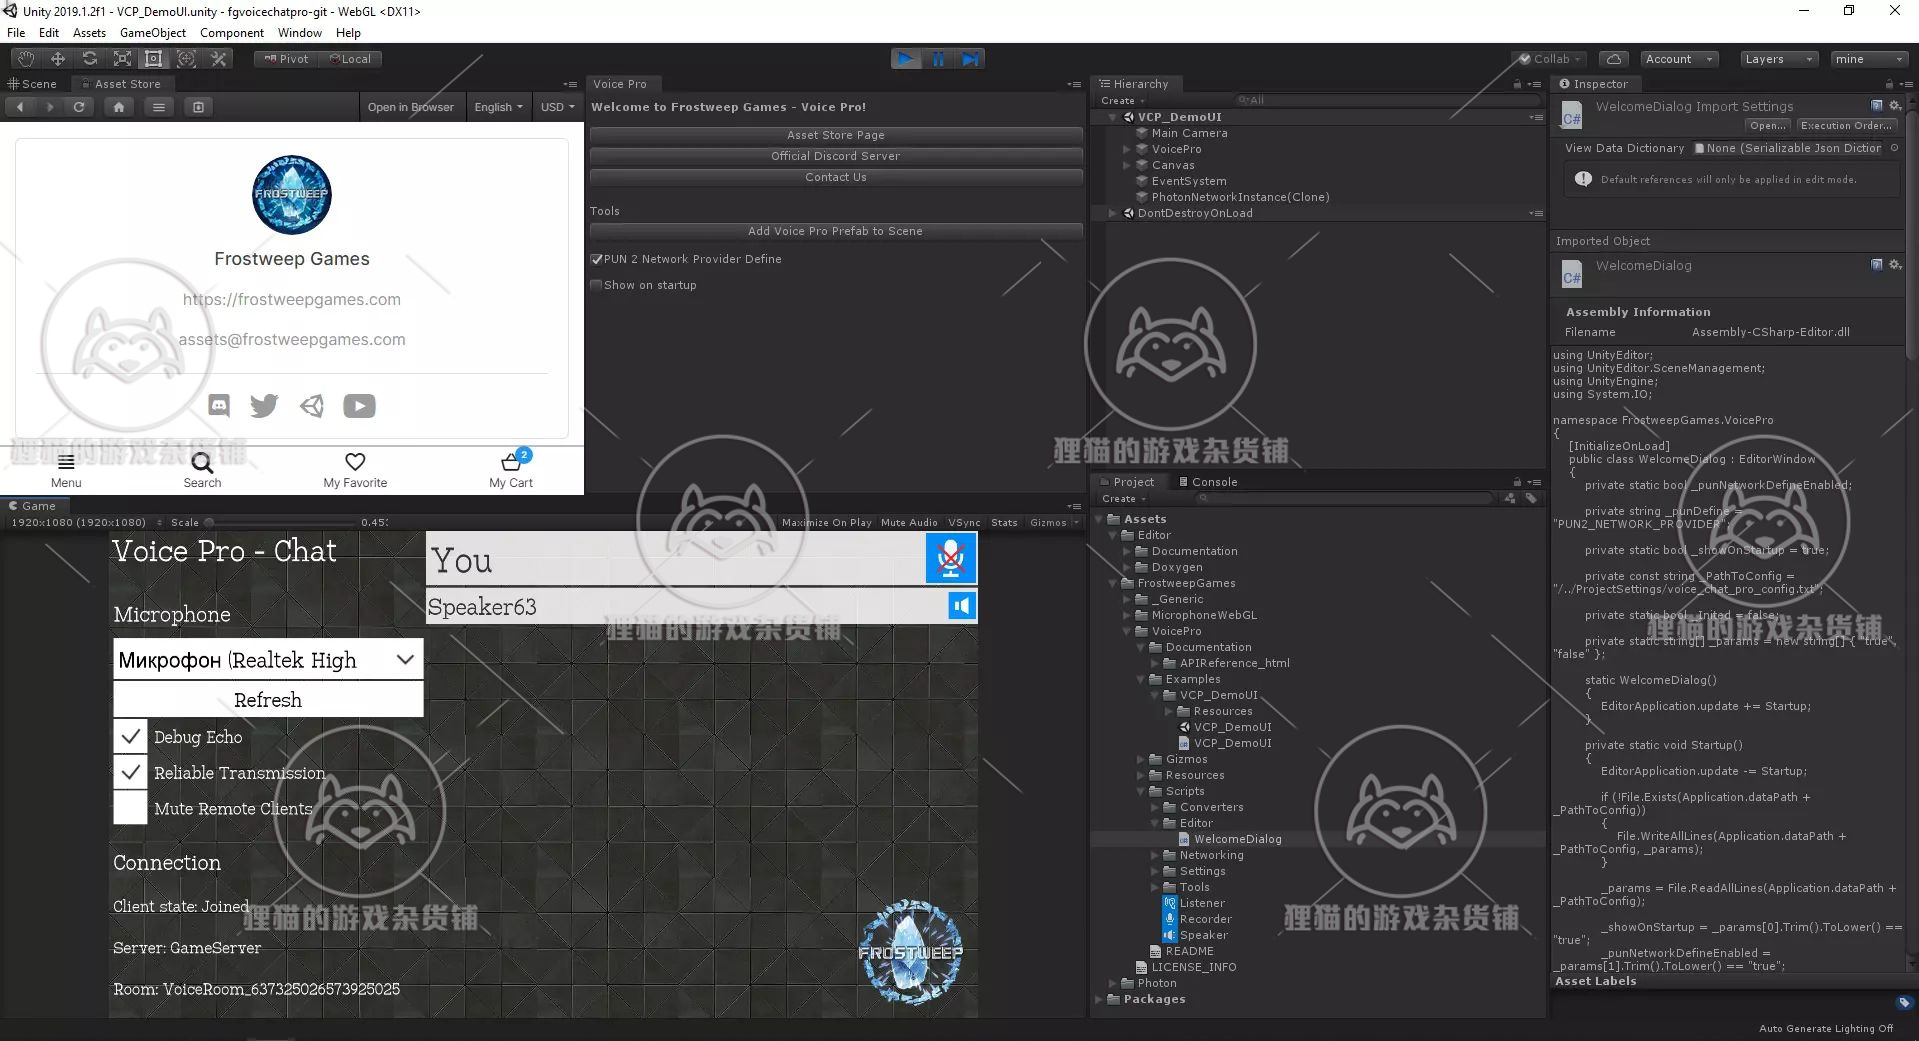Image resolution: width=1919 pixels, height=1041 pixels.
Task: Open the Component menu
Action: pyautogui.click(x=232, y=33)
